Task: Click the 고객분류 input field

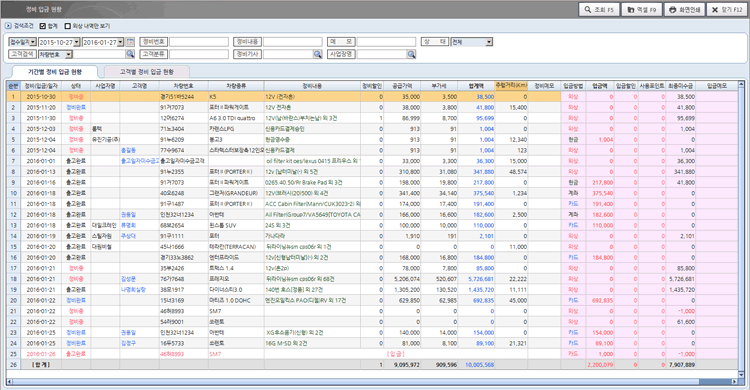Action: 199,55
